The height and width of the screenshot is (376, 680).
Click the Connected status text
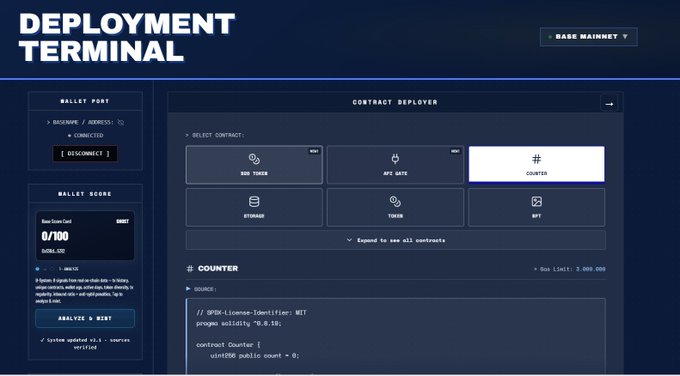(x=85, y=135)
